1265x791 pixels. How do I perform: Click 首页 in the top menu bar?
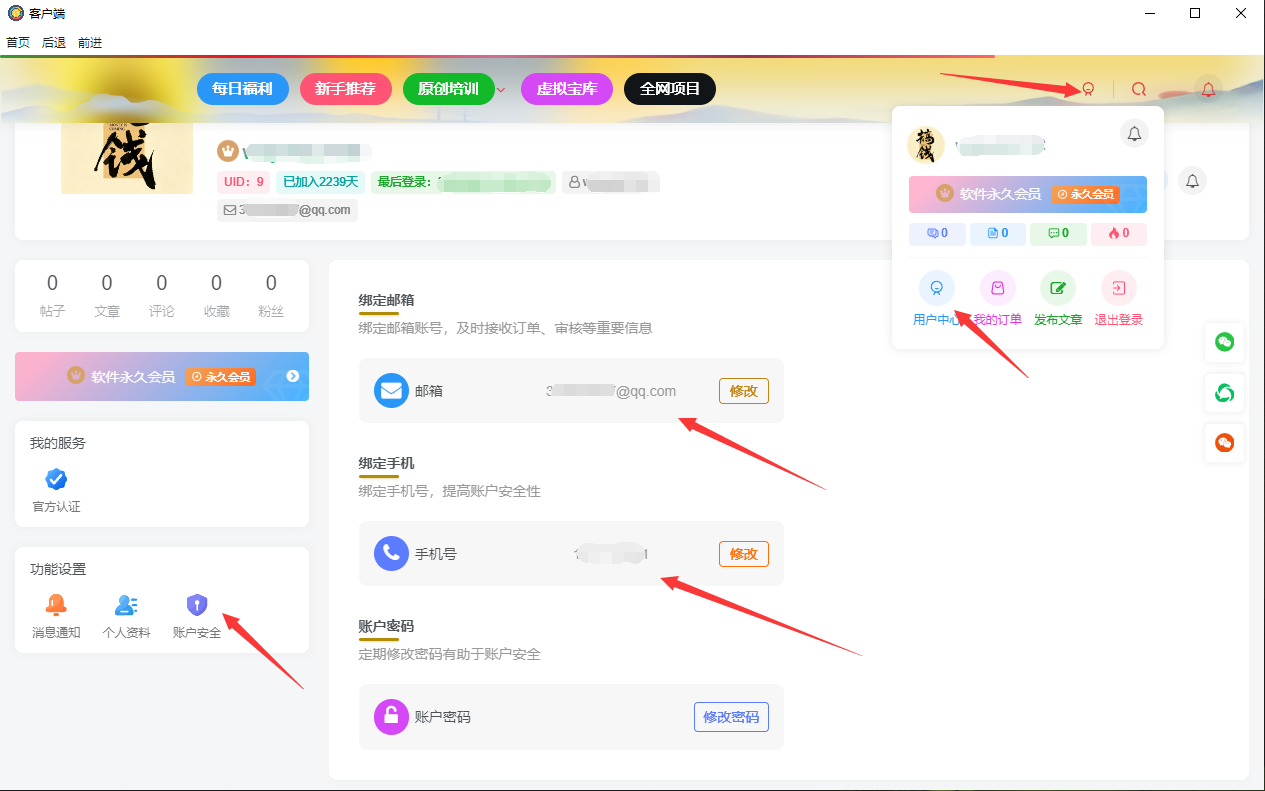coord(18,43)
